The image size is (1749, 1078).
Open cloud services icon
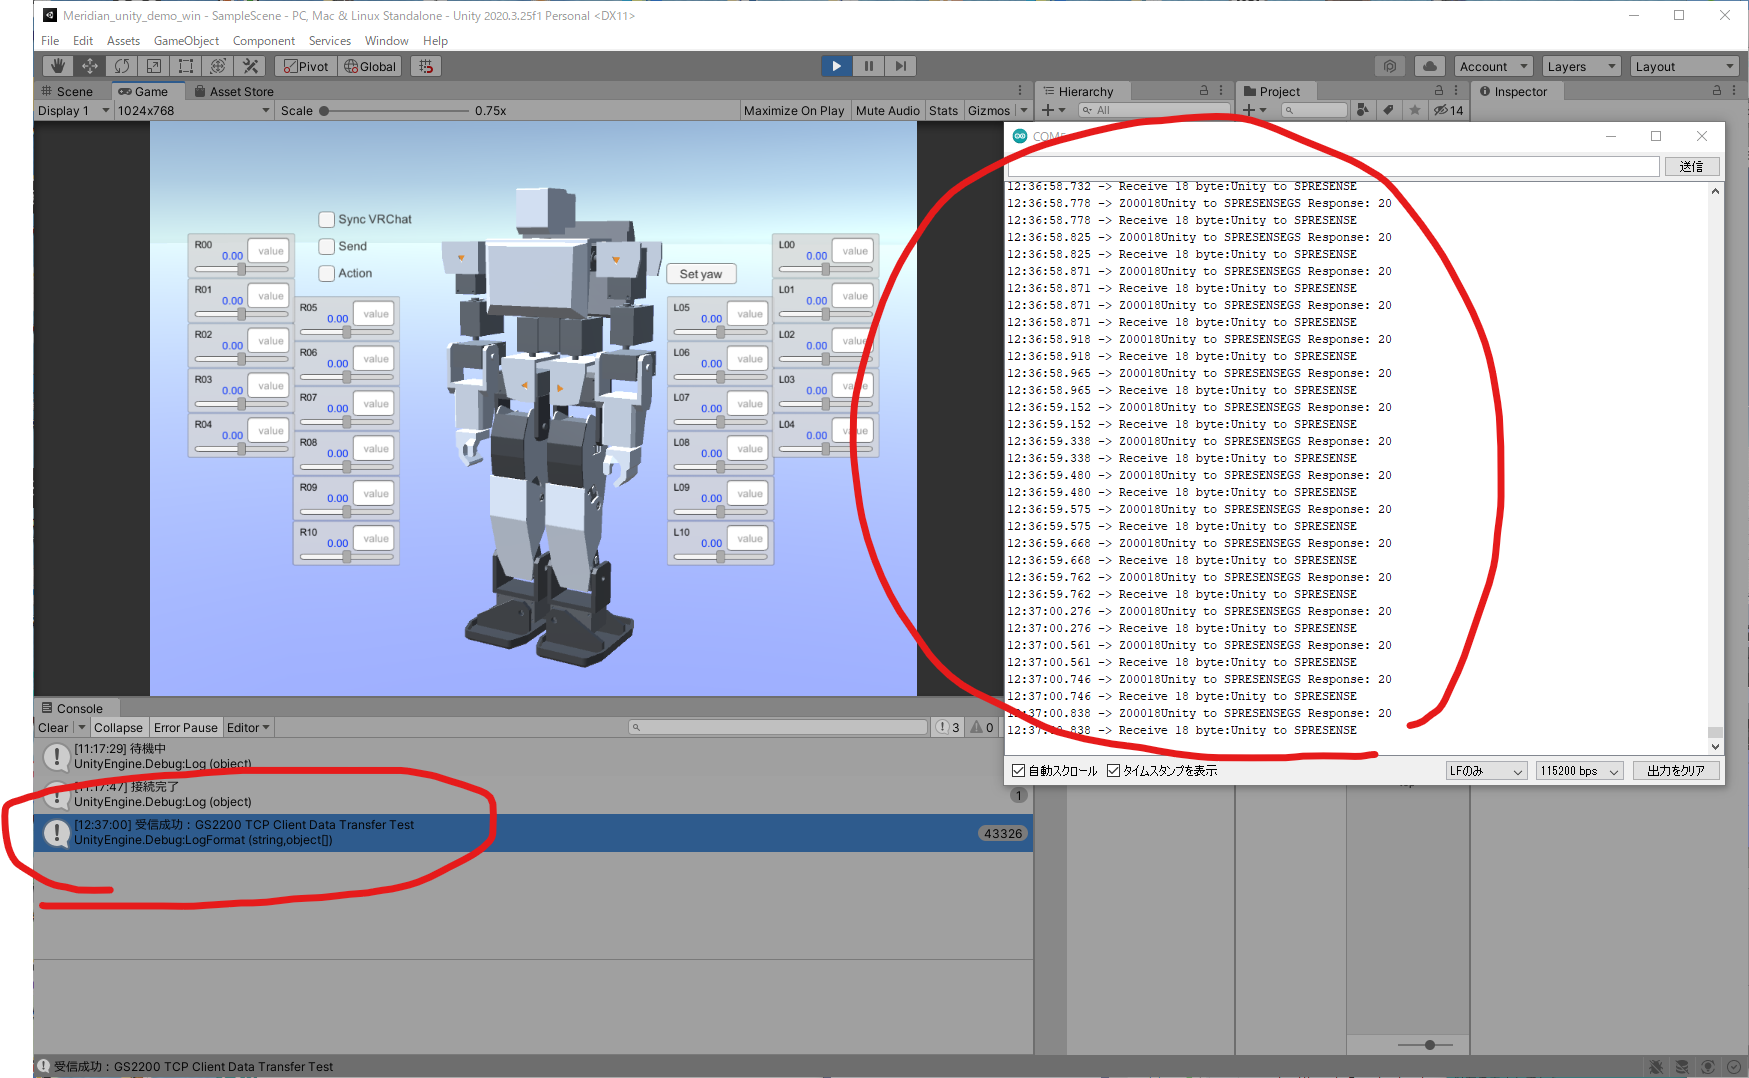(1430, 66)
